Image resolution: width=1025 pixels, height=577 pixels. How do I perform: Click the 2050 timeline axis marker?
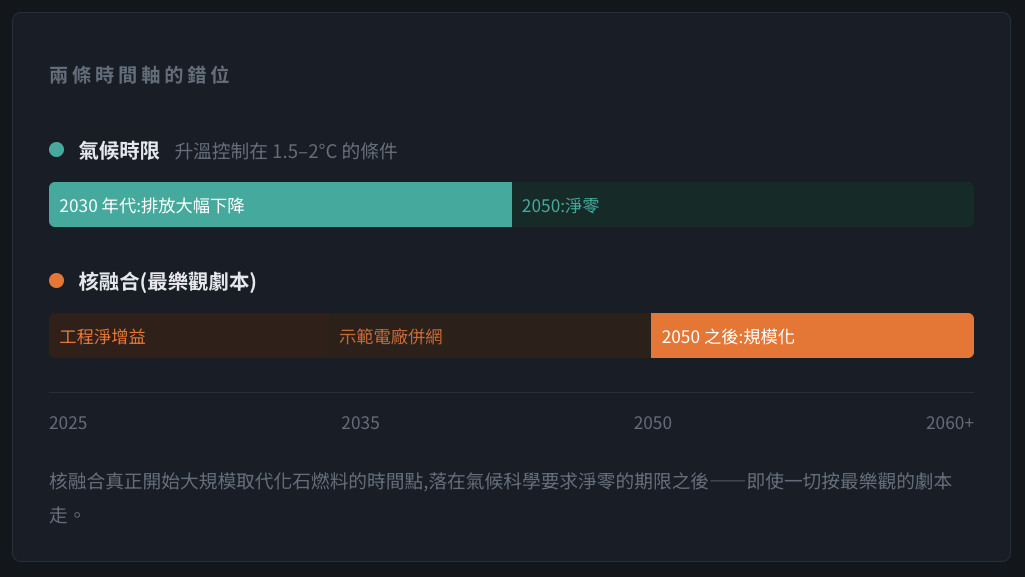(652, 423)
